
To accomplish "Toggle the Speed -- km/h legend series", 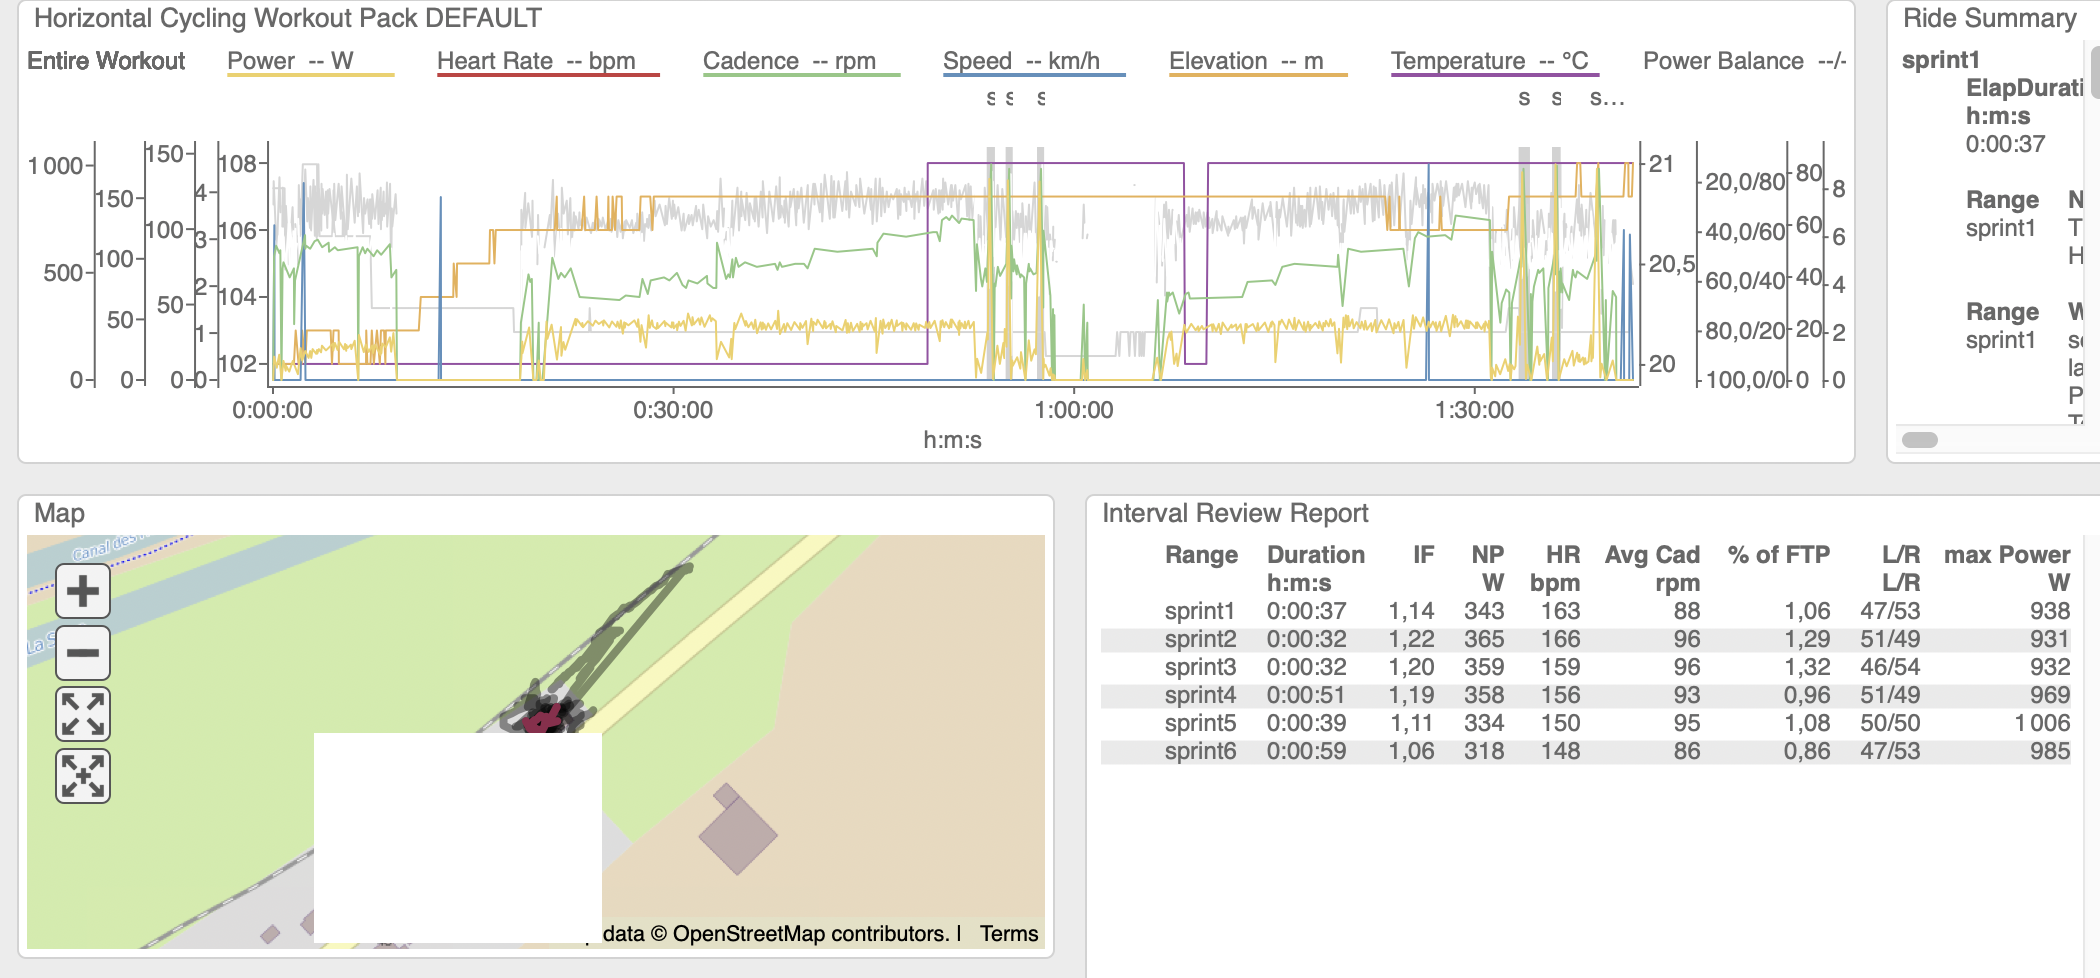I will coord(1021,61).
